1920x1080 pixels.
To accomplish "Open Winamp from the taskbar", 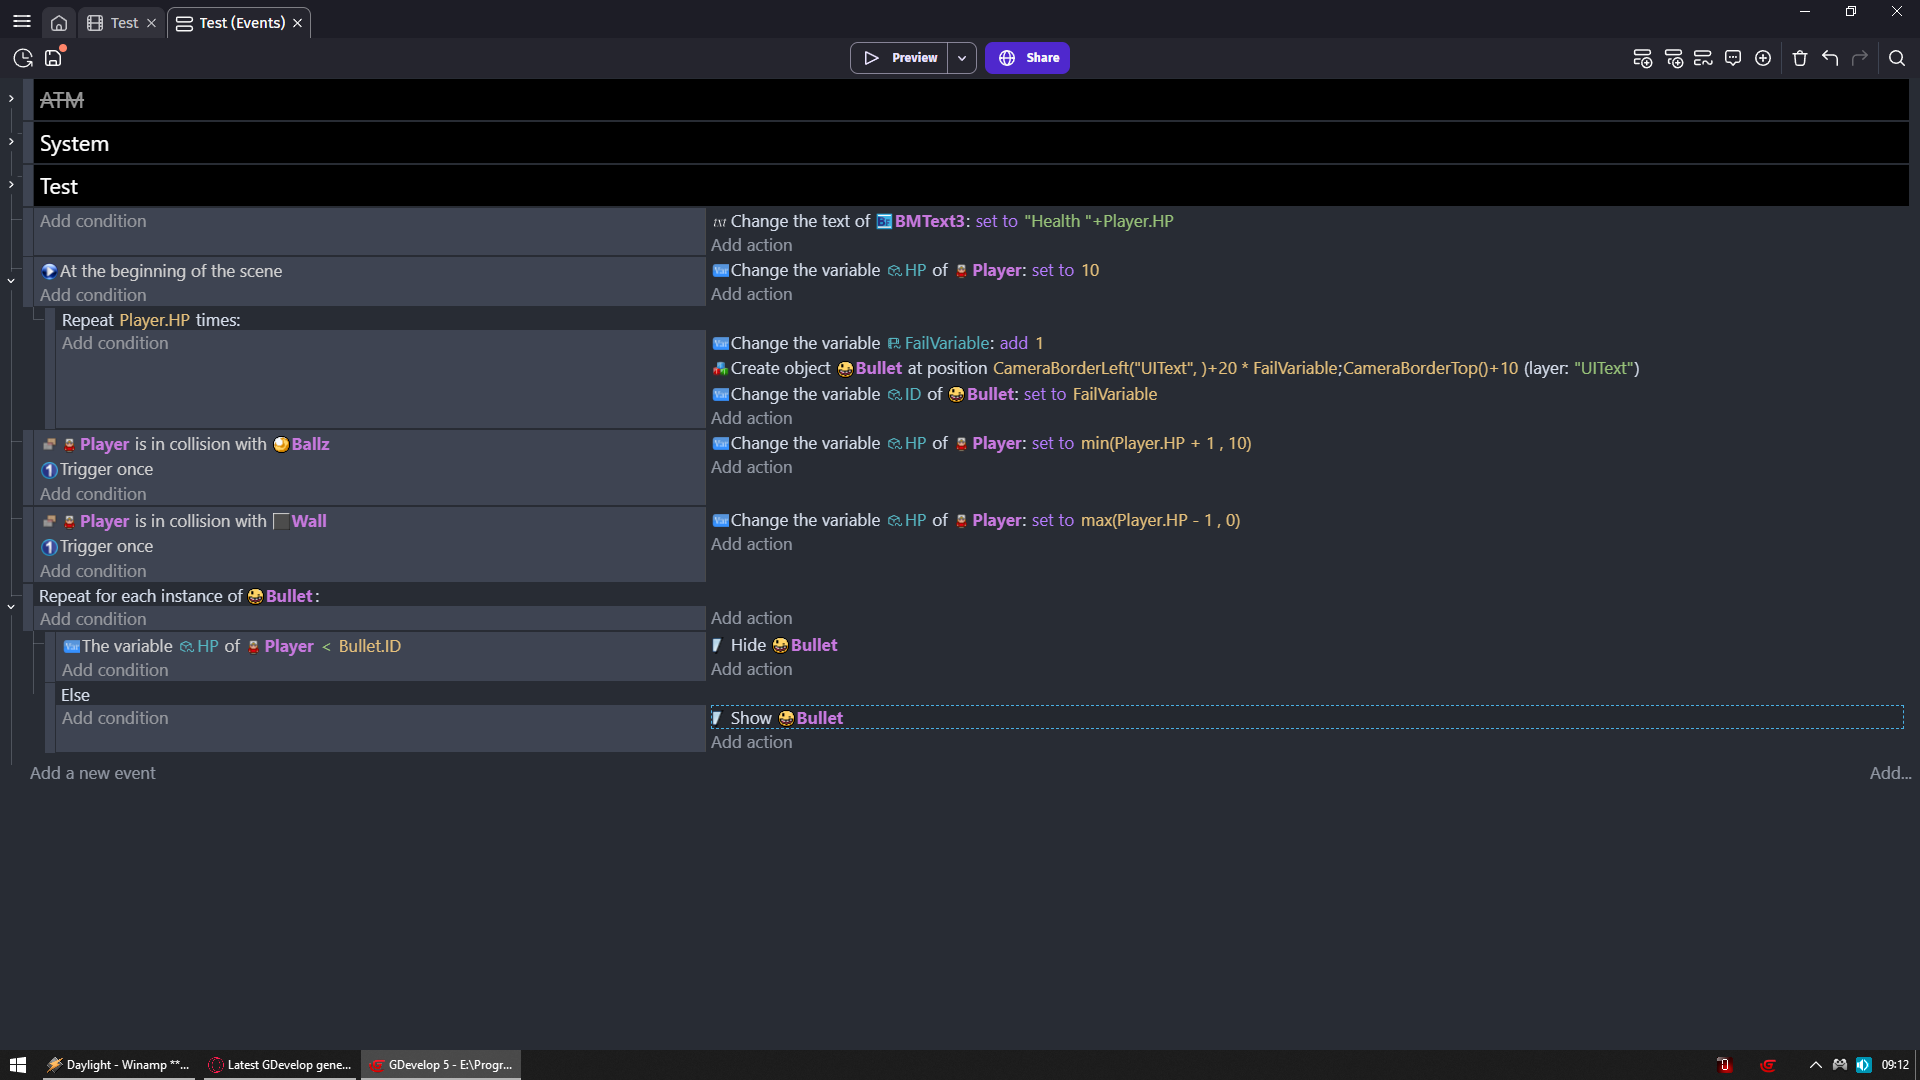I will tap(118, 1065).
